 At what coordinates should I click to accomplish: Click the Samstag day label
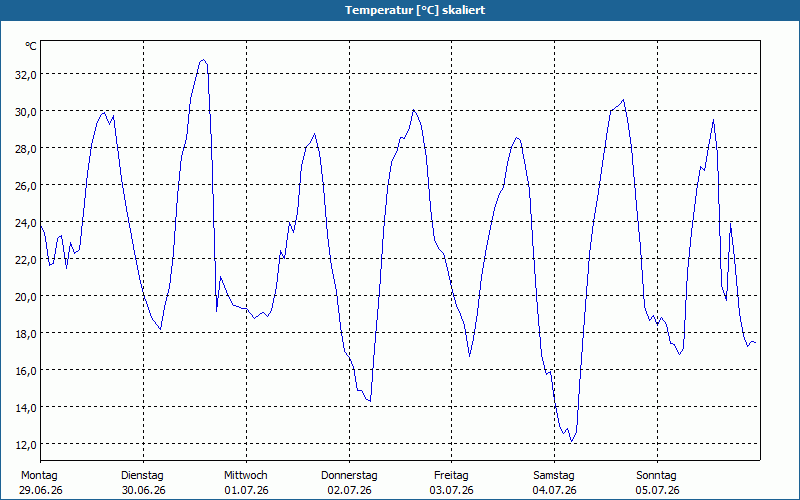click(554, 476)
